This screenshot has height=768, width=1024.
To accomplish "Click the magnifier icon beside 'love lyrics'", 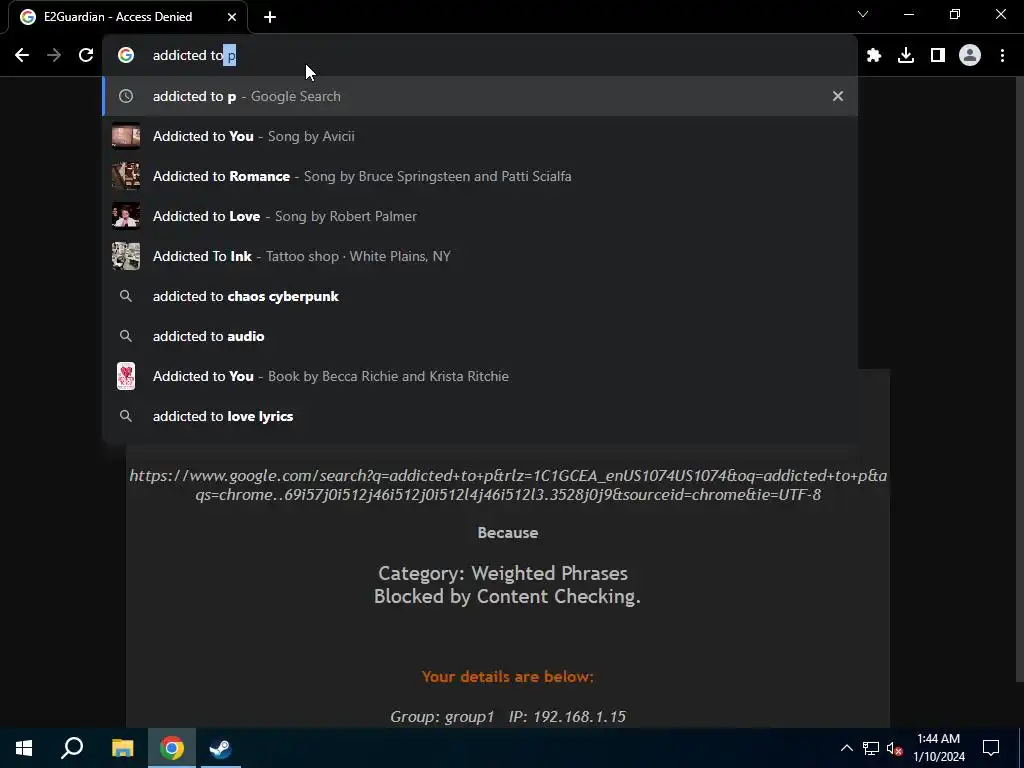I will (126, 416).
